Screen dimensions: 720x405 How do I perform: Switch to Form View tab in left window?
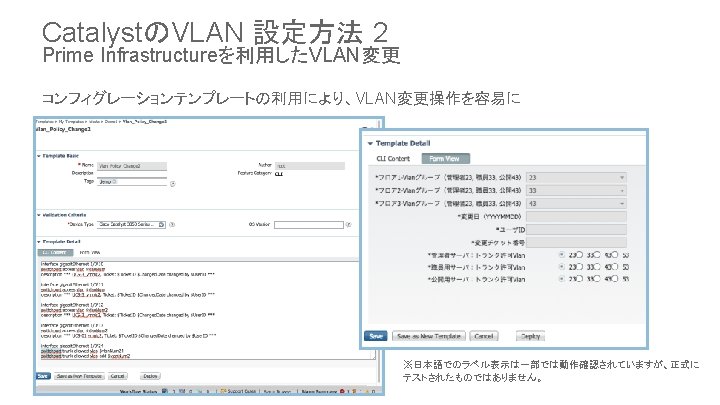tap(90, 253)
